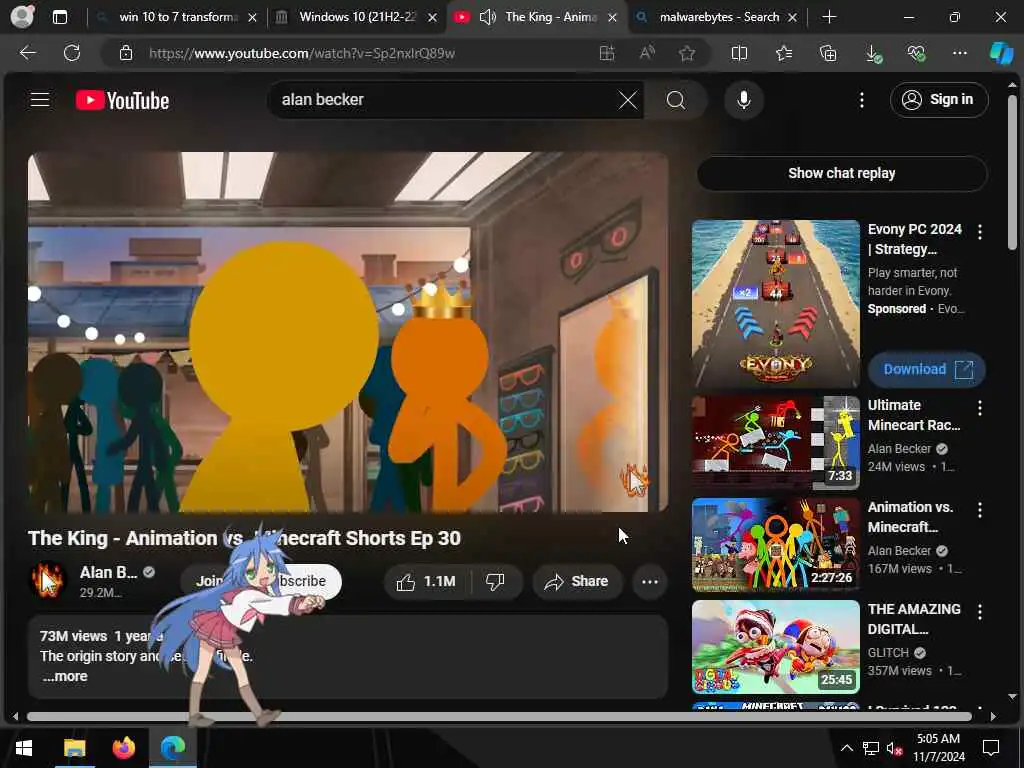
Task: Open more actions ellipsis under video
Action: pyautogui.click(x=650, y=581)
